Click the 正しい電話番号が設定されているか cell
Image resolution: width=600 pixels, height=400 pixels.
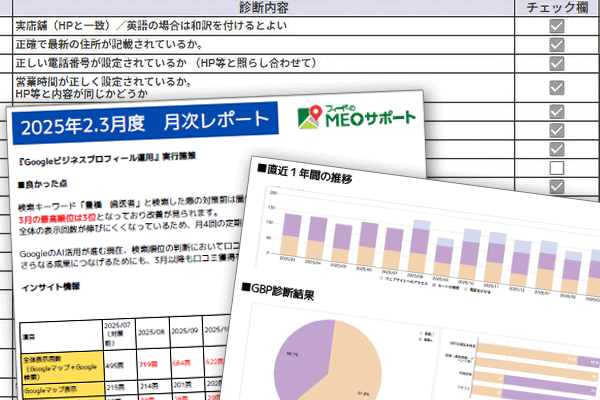click(x=264, y=64)
